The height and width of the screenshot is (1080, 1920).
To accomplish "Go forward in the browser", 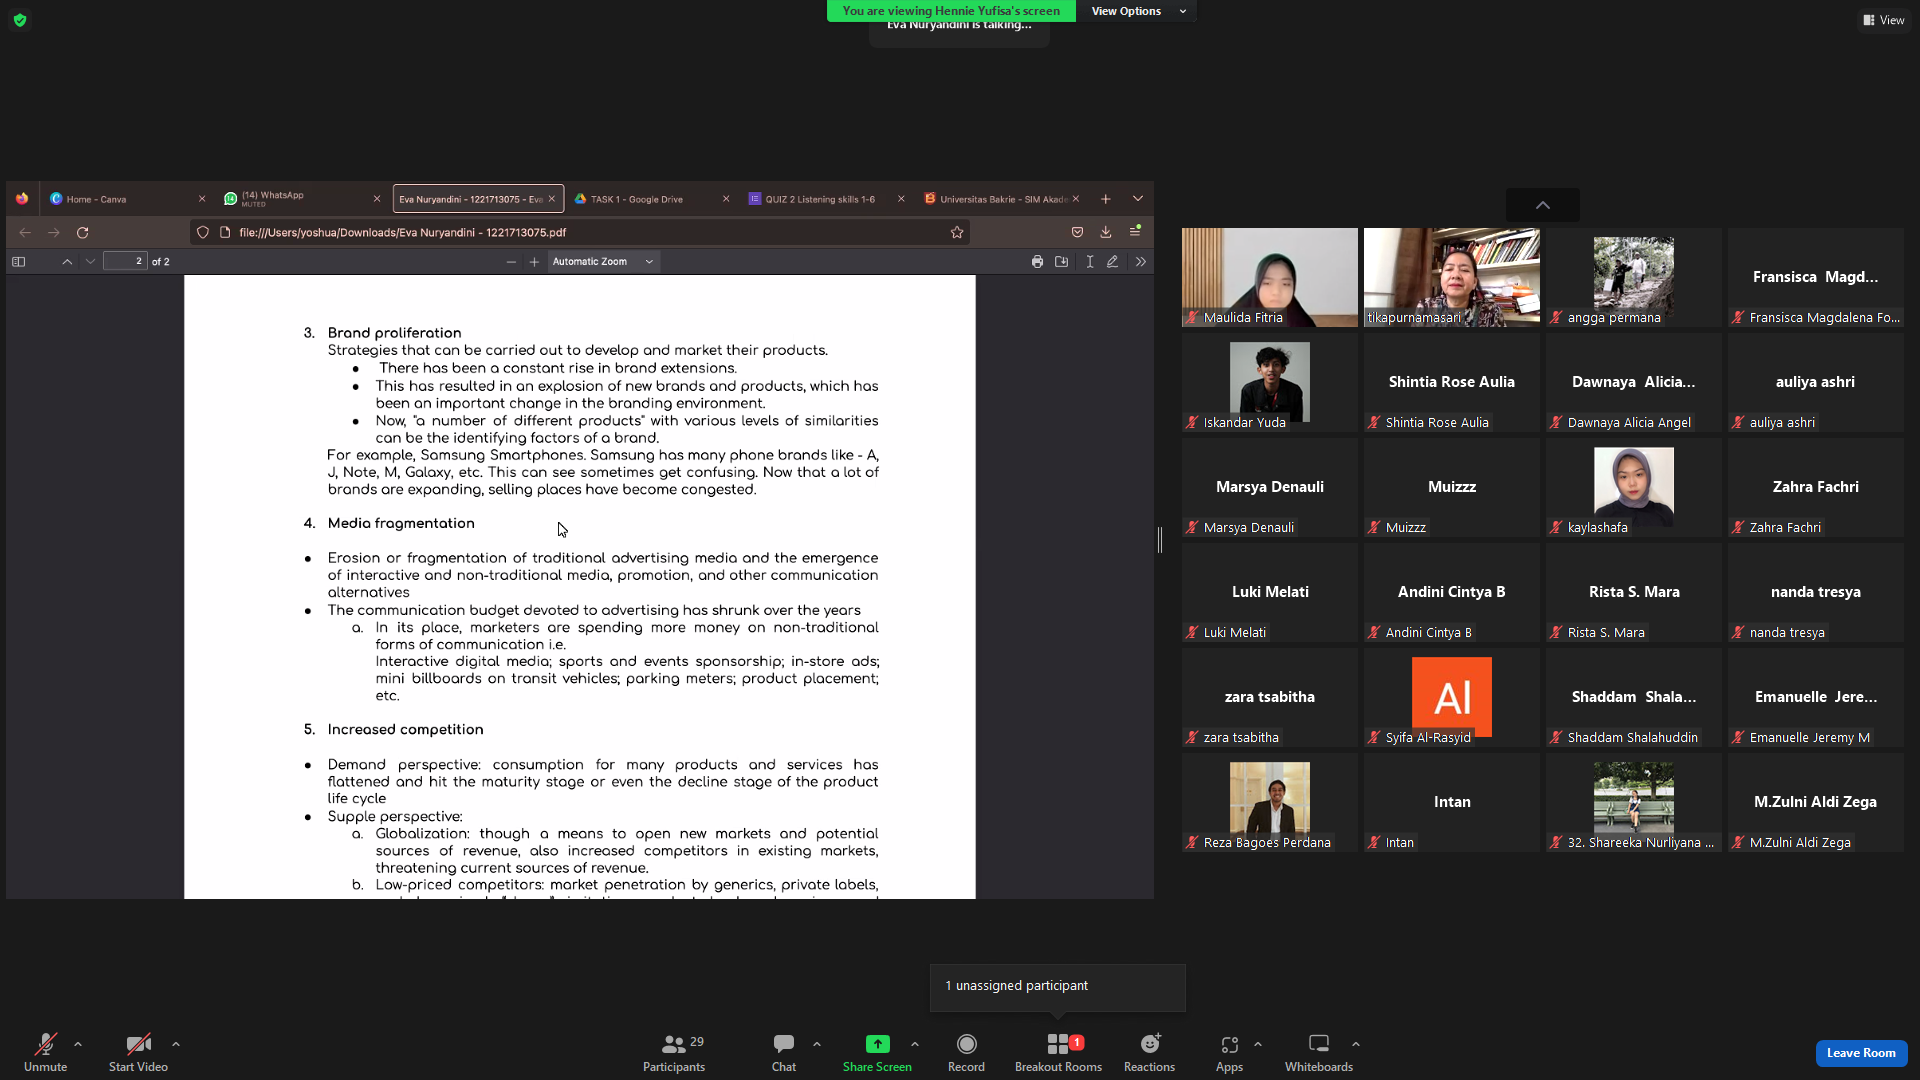I will pos(54,232).
